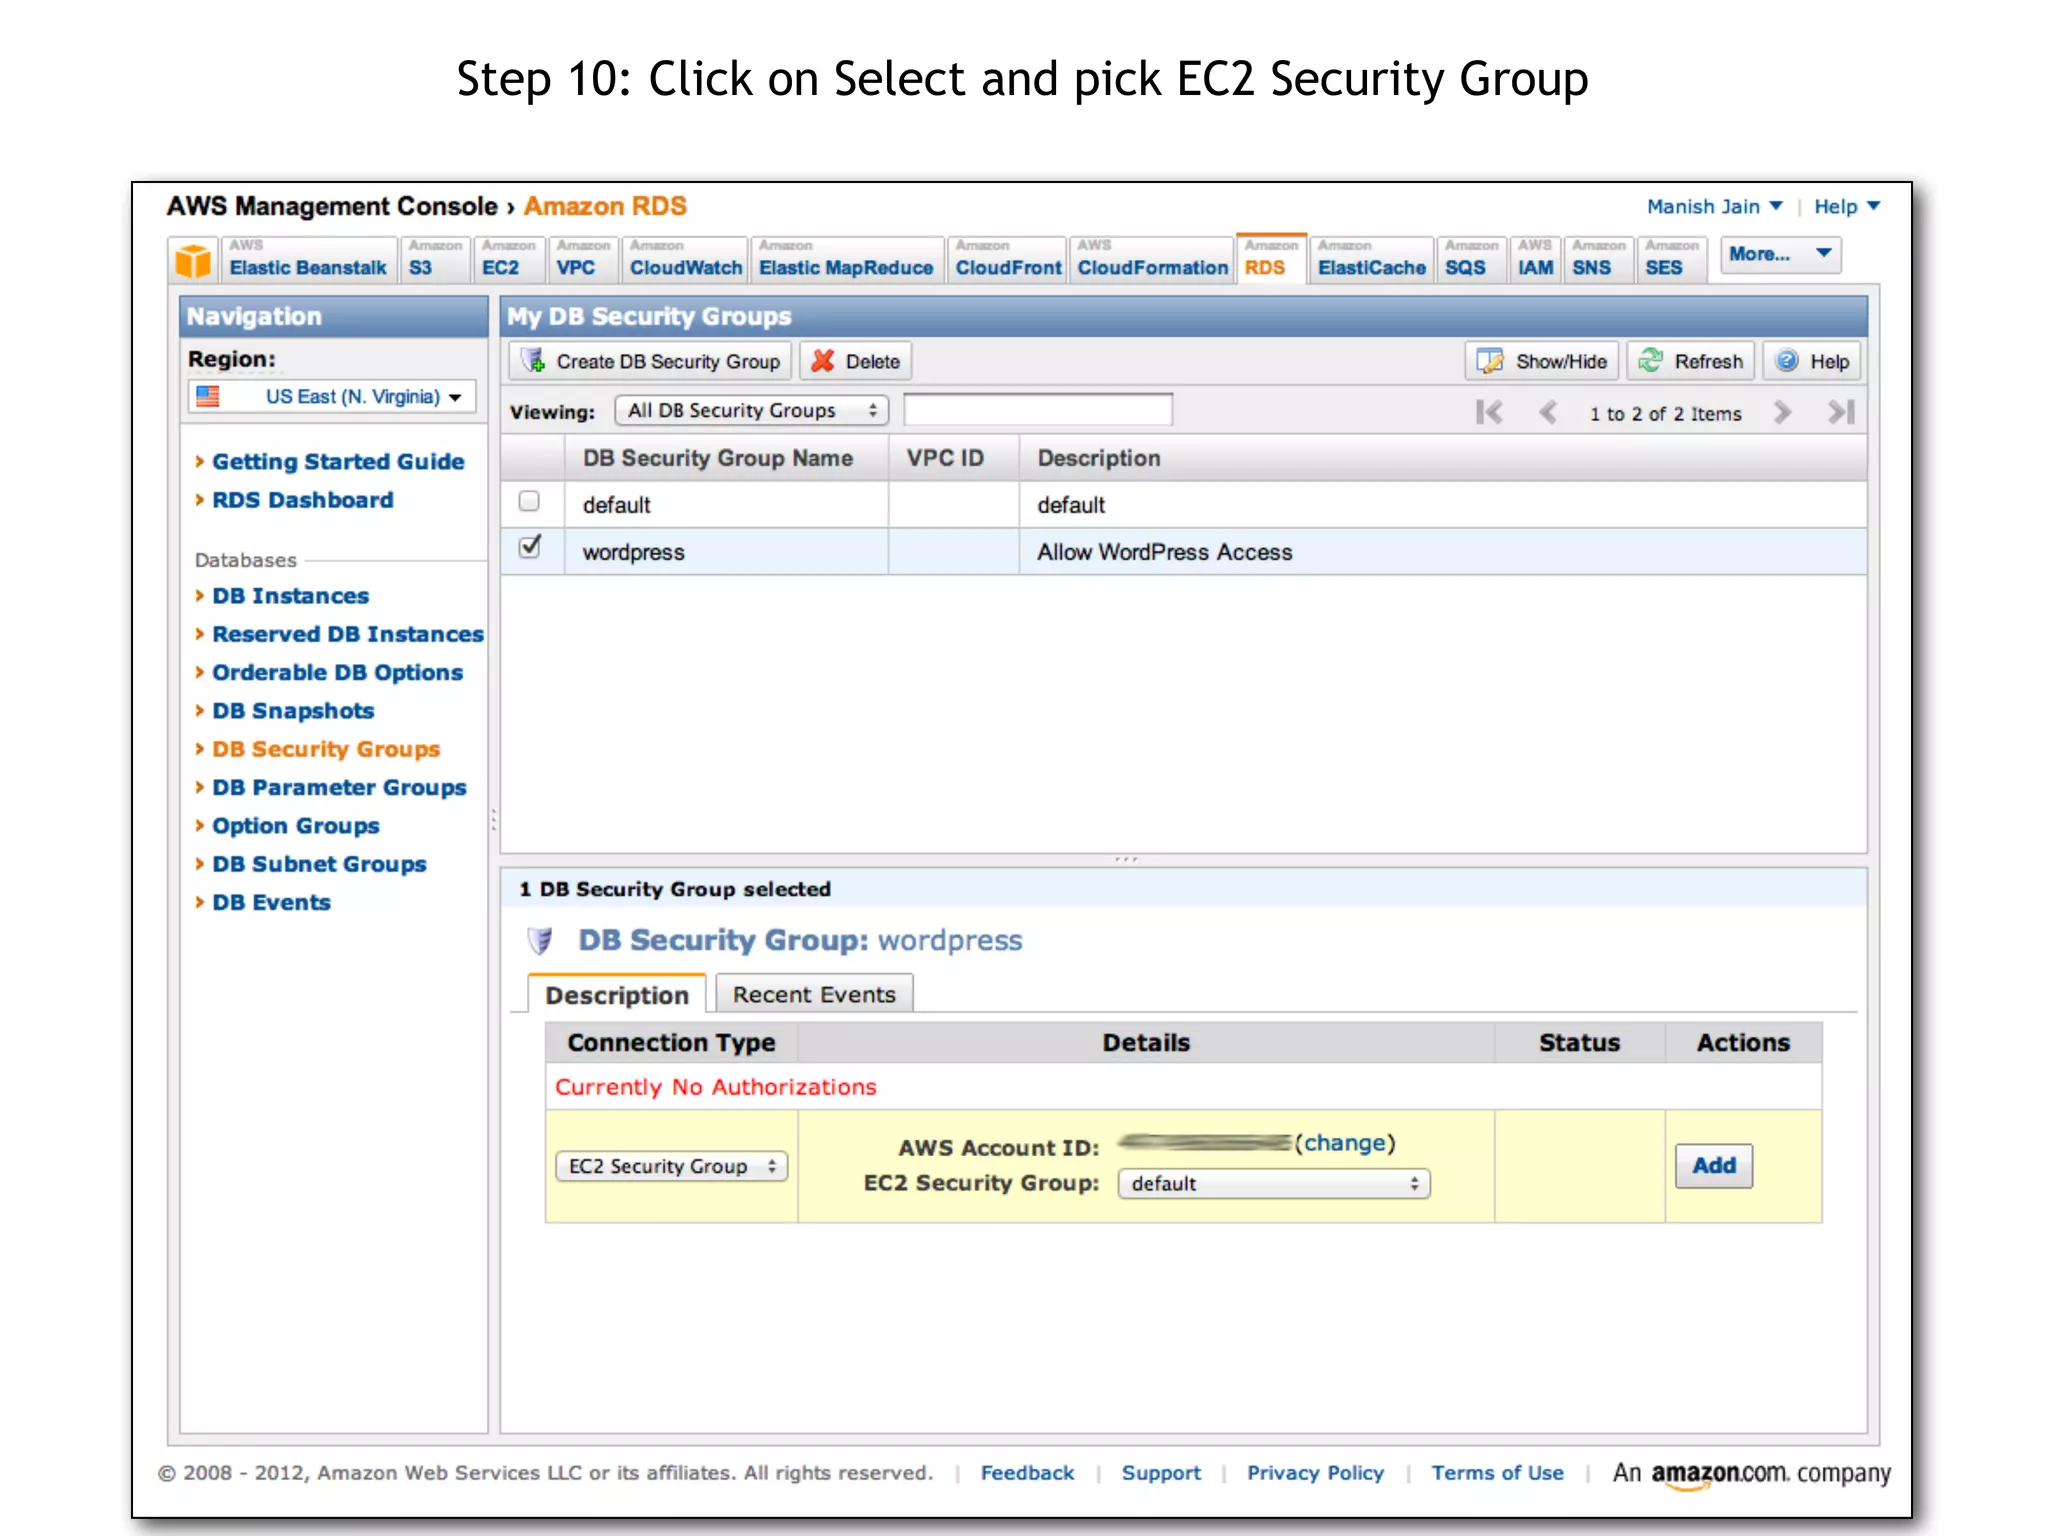This screenshot has height=1536, width=2048.
Task: Switch to the Elastic MapReduce service tab
Action: [x=846, y=259]
